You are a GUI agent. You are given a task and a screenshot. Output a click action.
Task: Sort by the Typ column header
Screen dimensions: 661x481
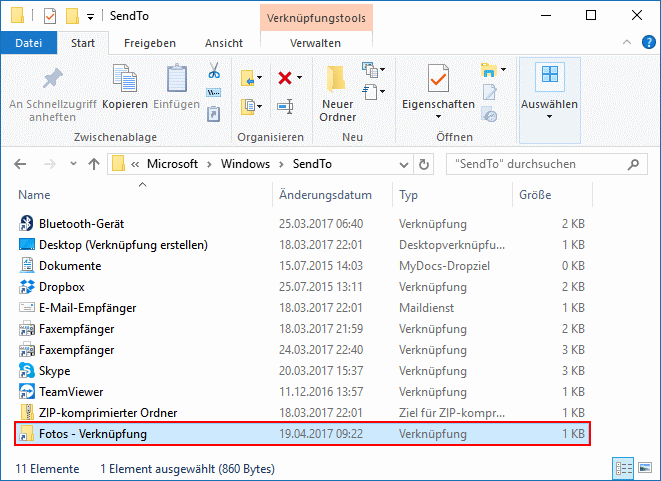408,195
